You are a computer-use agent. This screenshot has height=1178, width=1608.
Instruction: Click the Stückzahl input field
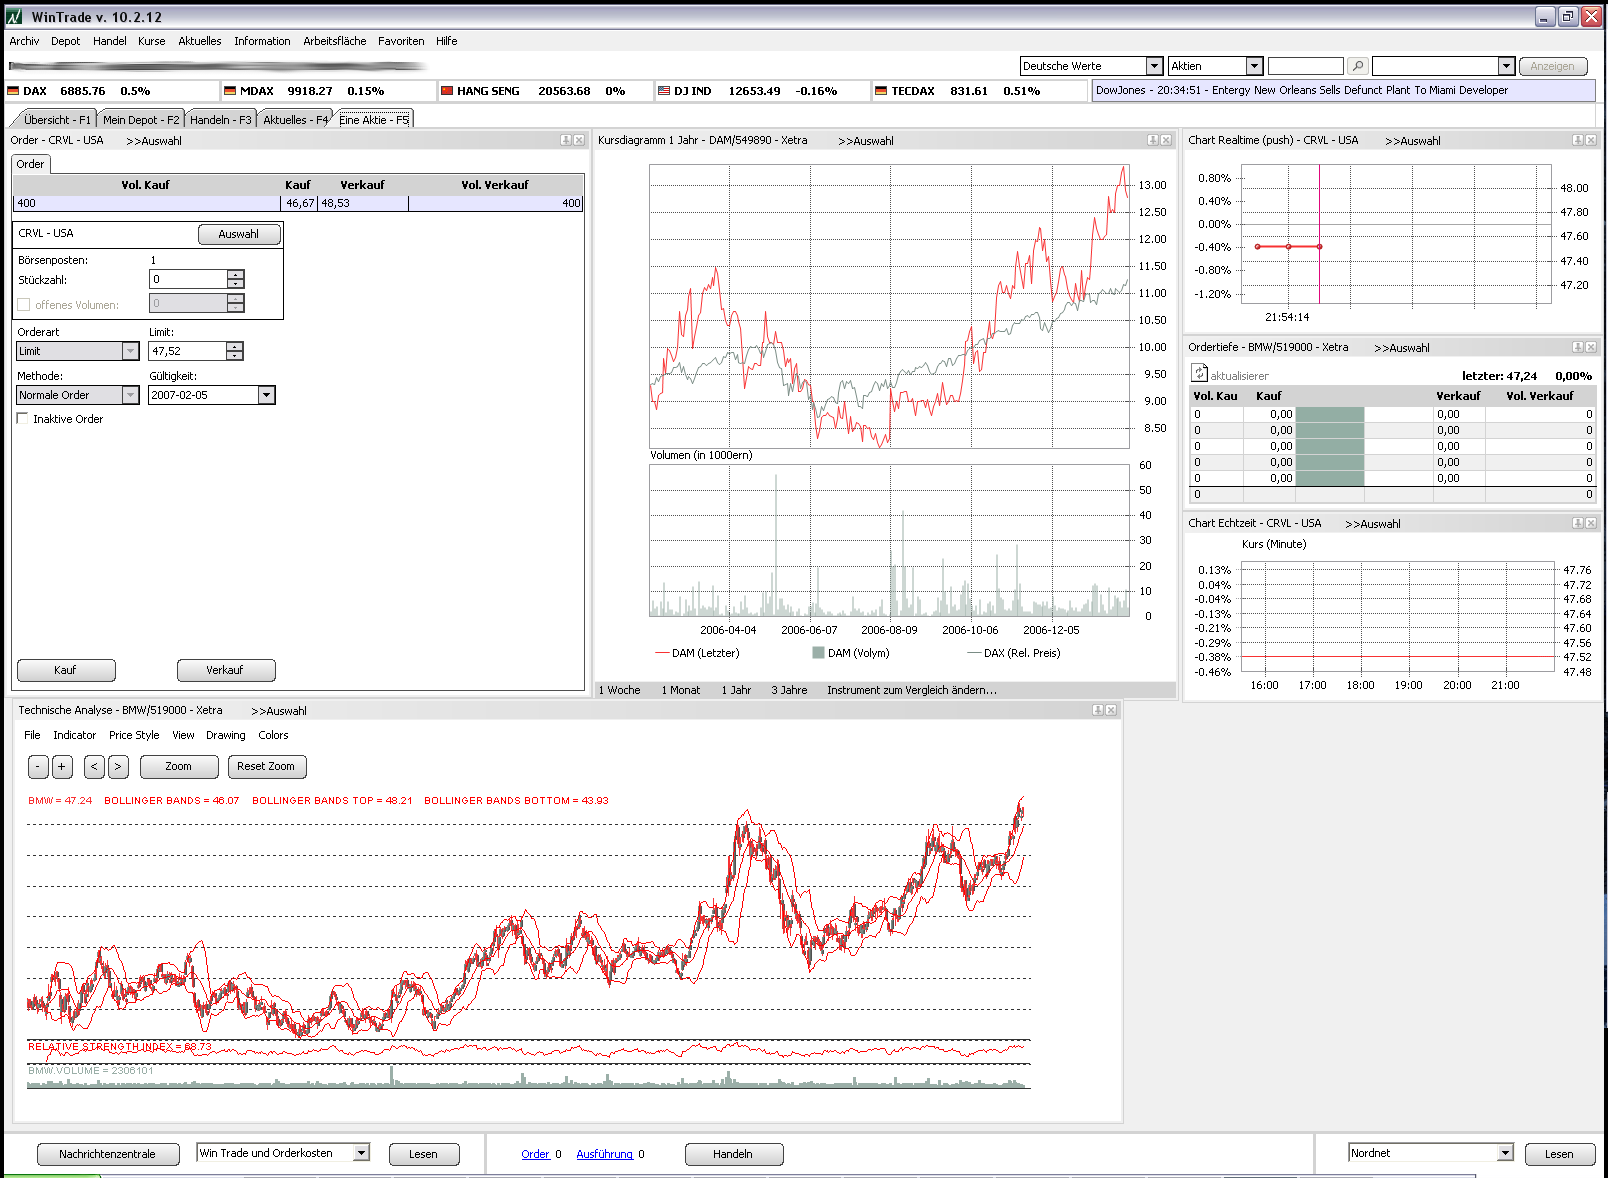pyautogui.click(x=188, y=279)
